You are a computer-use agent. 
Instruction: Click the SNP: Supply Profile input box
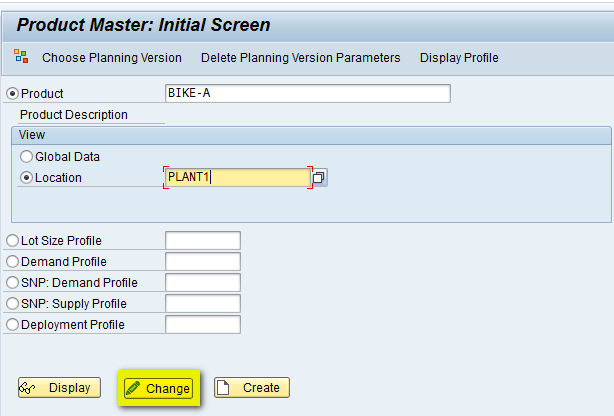203,304
